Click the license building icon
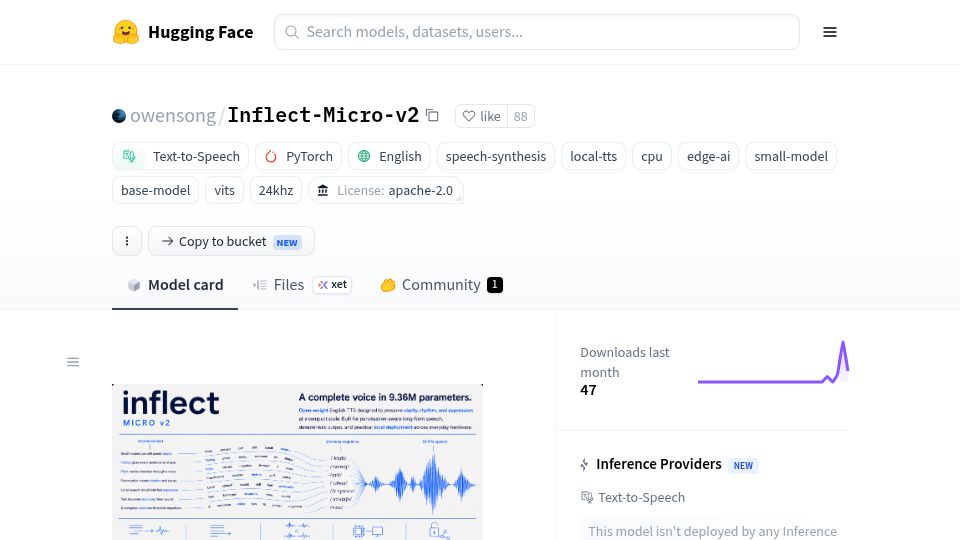 tap(323, 190)
